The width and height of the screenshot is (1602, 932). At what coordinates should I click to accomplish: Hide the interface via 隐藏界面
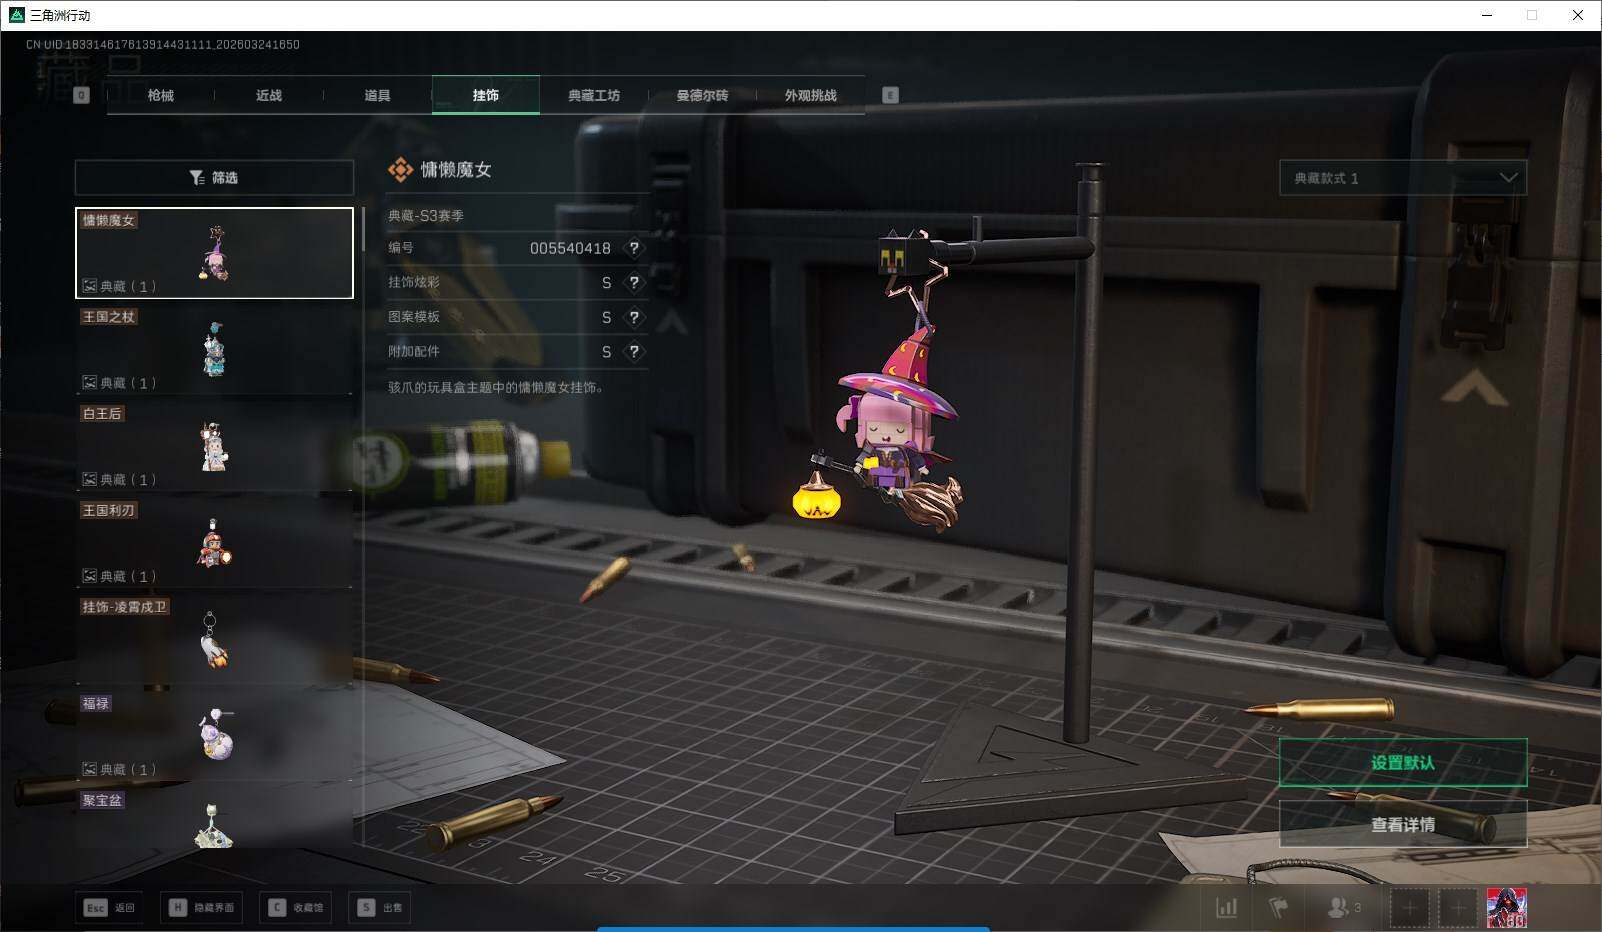202,907
